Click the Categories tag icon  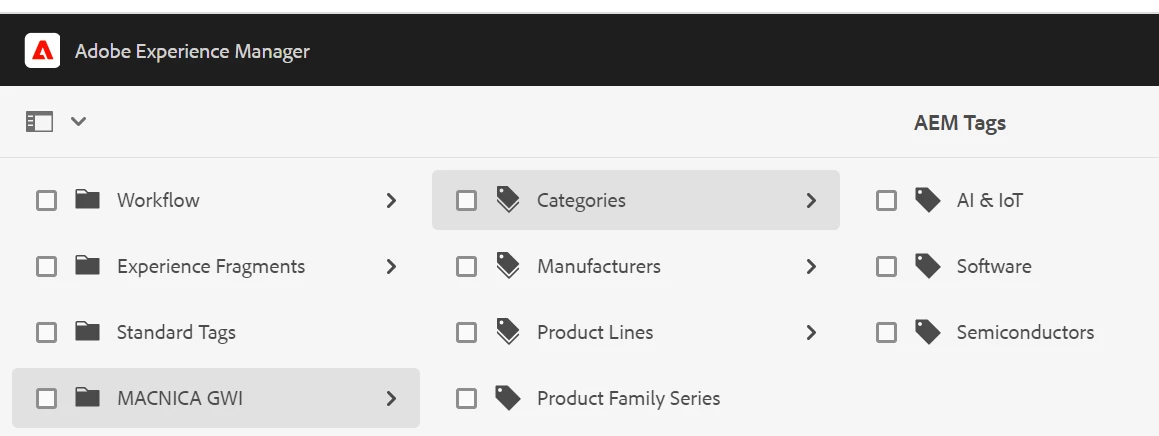point(508,200)
